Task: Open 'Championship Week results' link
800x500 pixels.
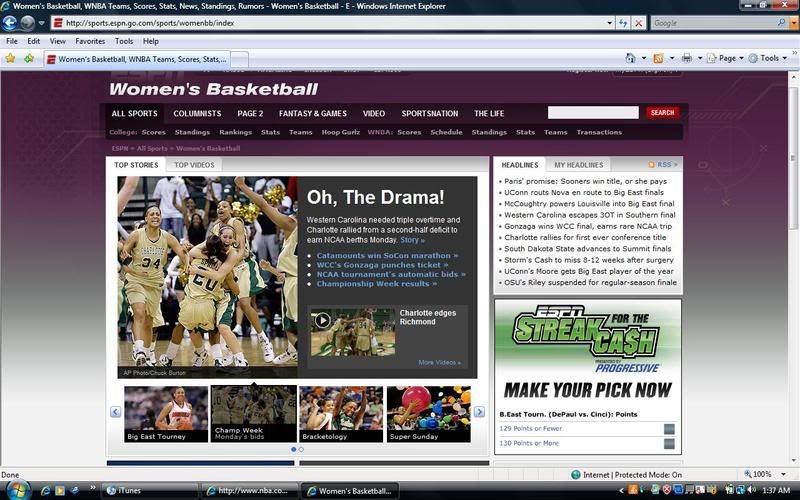Action: [x=377, y=284]
